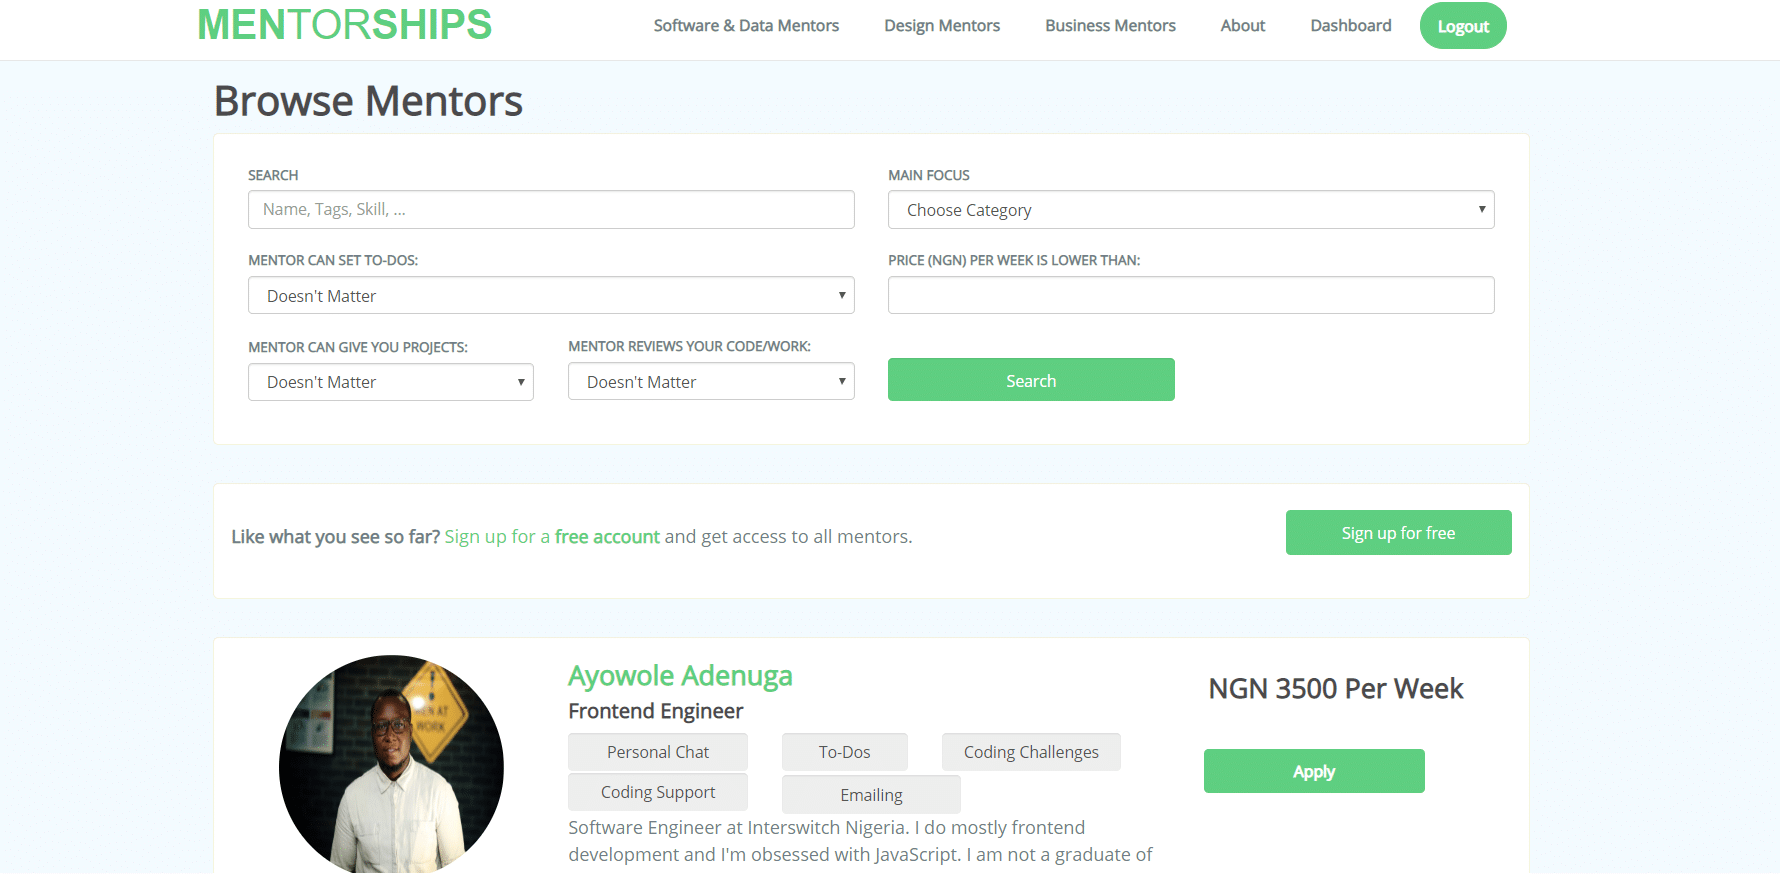1780x878 pixels.
Task: Open Ayowole Adenuga's profile photo
Action: (x=391, y=765)
